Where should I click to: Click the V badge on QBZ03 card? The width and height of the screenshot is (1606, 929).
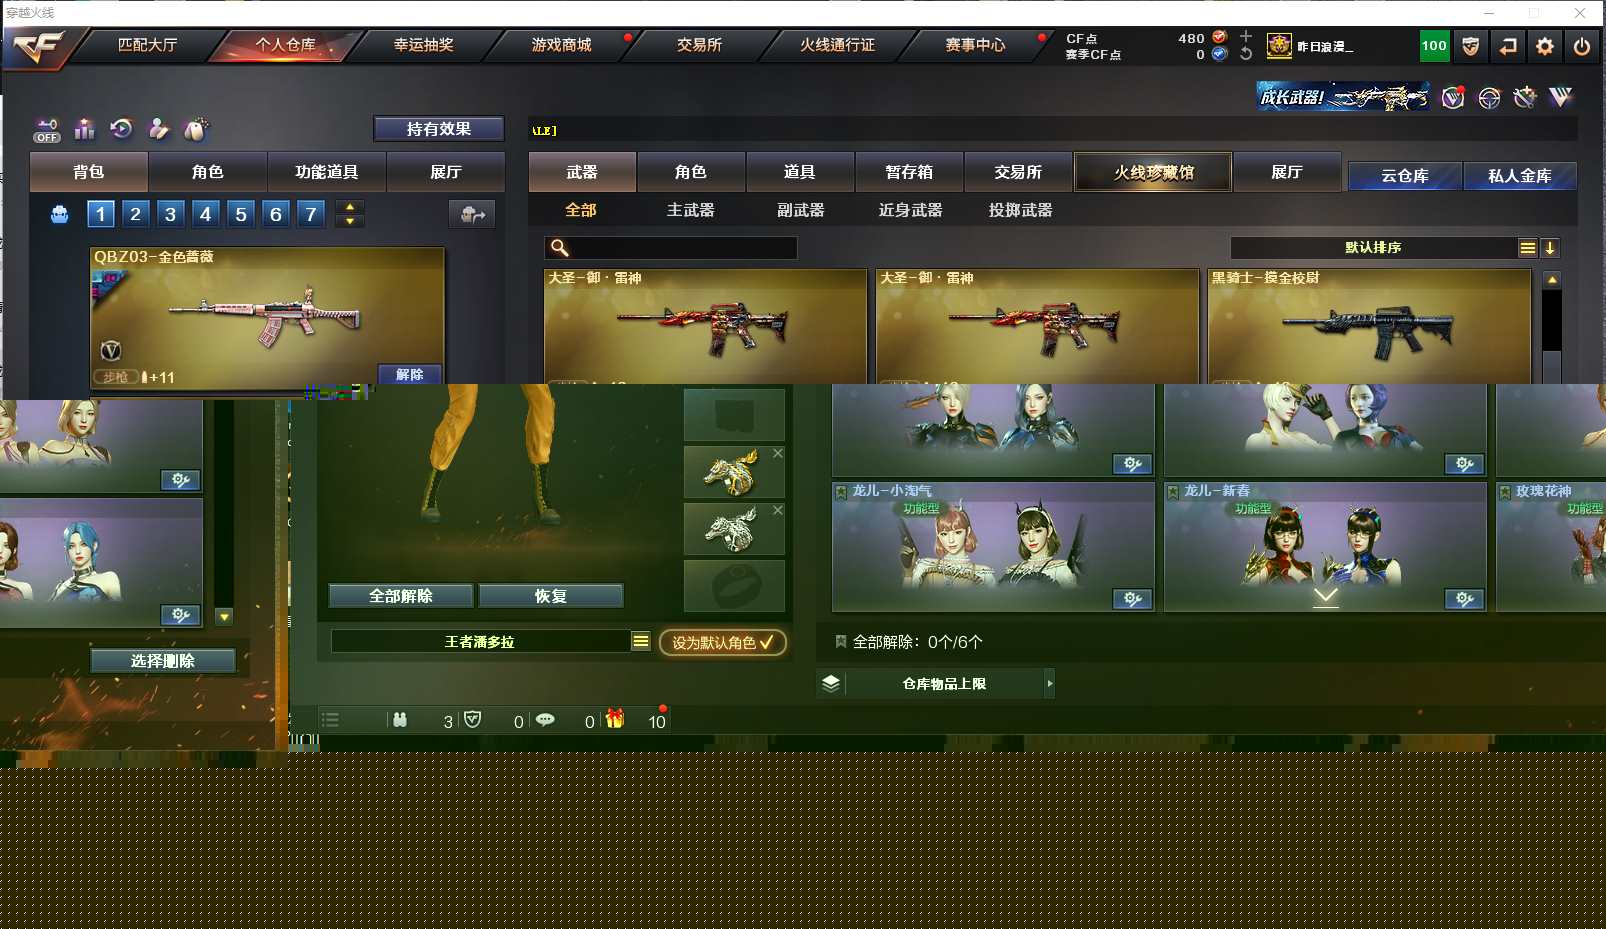point(111,350)
